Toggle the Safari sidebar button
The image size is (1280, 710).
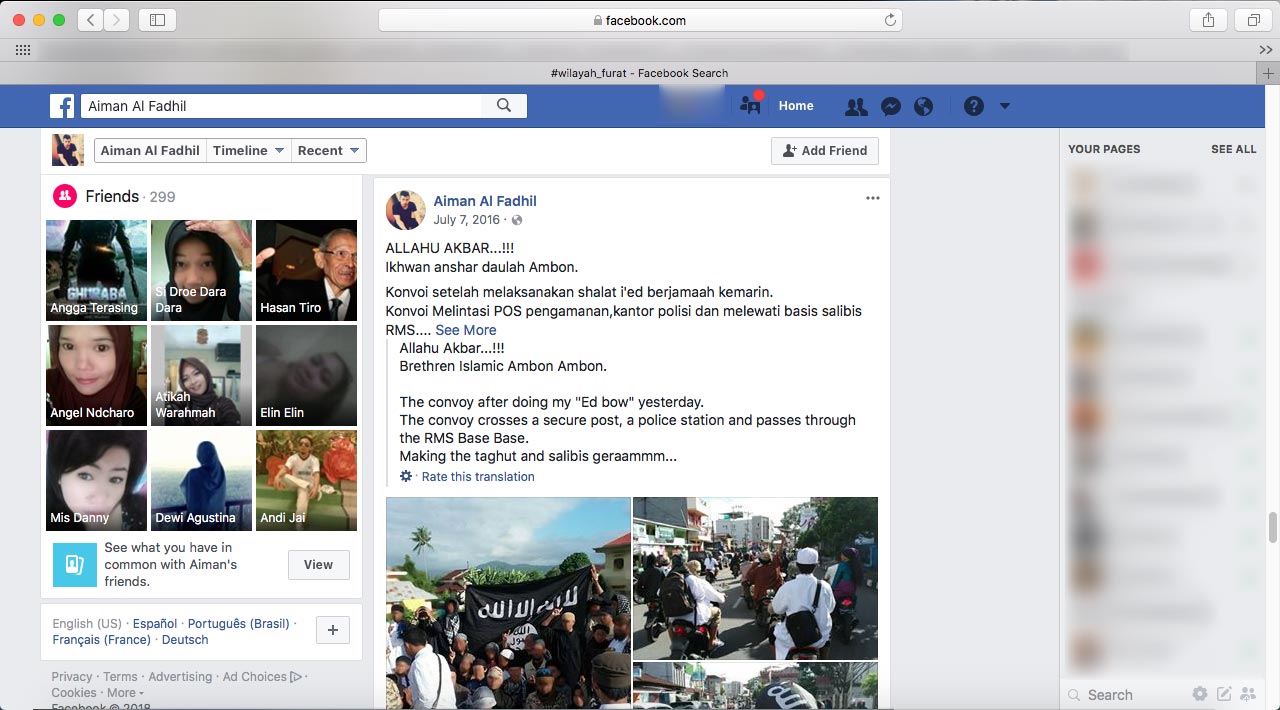coord(157,20)
